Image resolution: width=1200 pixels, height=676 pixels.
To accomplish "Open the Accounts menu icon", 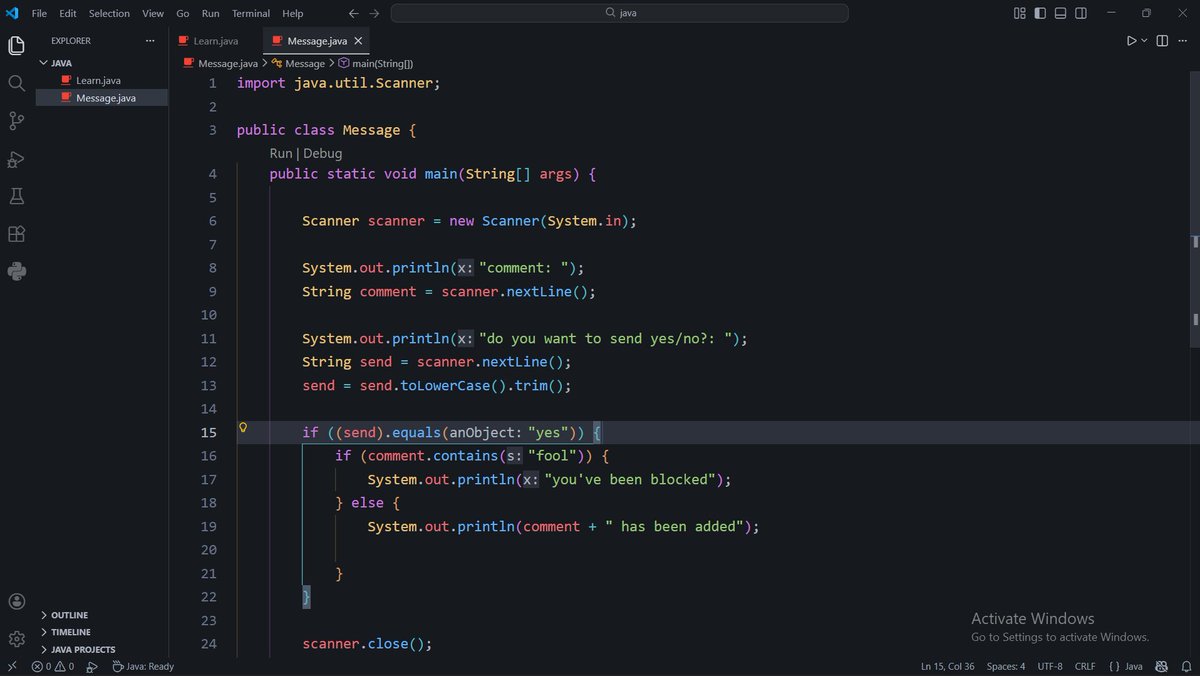I will coord(17,601).
